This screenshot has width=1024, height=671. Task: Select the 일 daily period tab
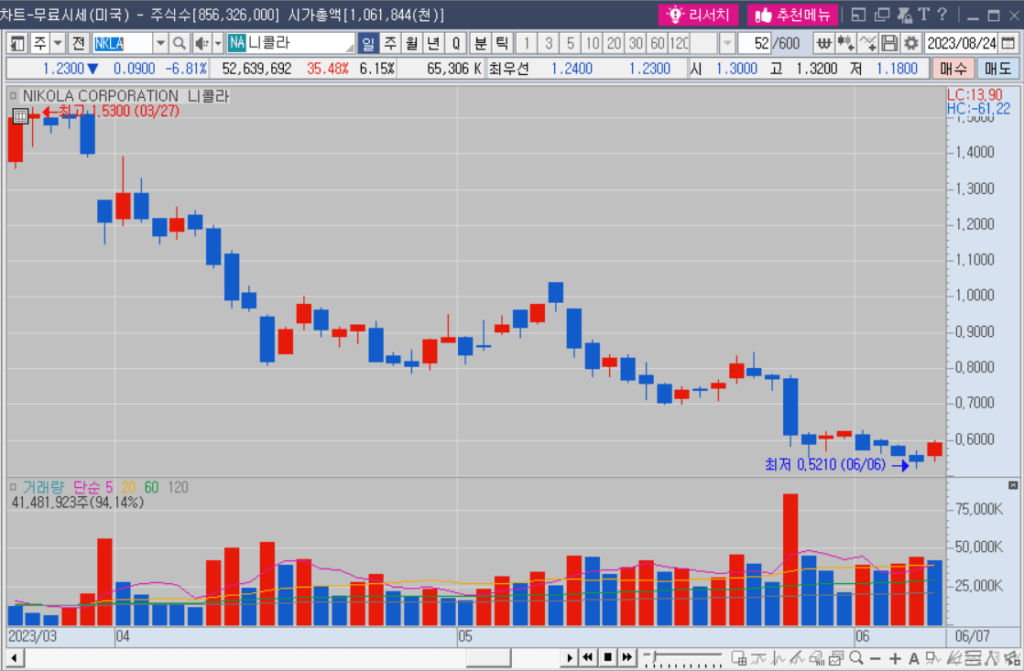368,43
